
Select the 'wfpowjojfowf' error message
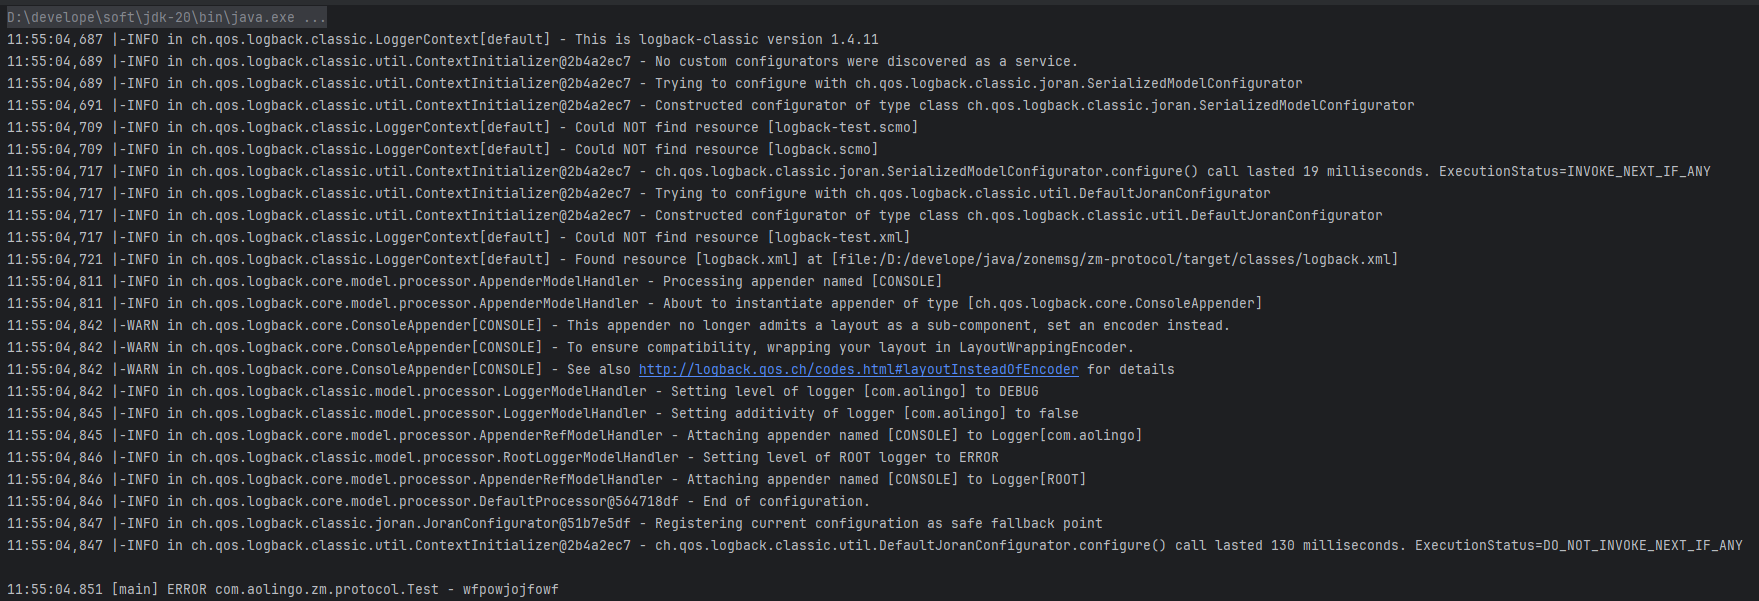[510, 589]
